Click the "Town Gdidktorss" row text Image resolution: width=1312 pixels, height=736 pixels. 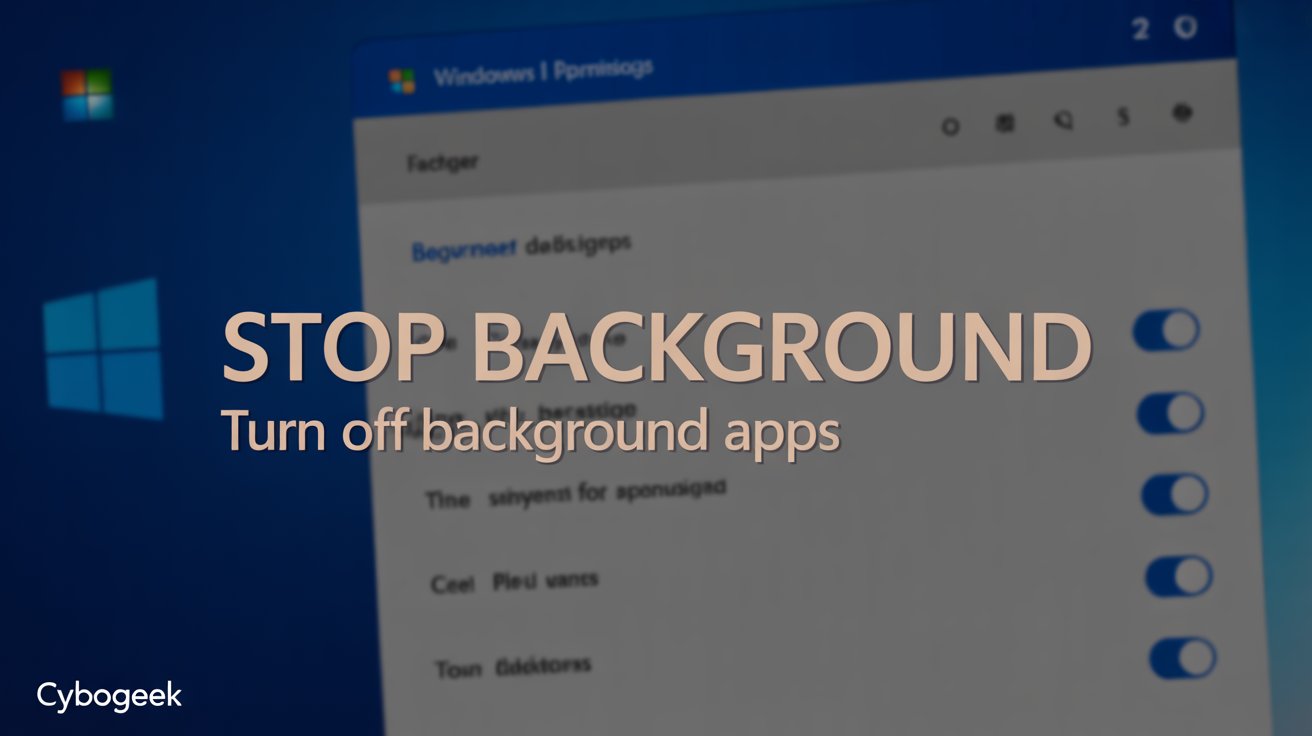[x=513, y=666]
